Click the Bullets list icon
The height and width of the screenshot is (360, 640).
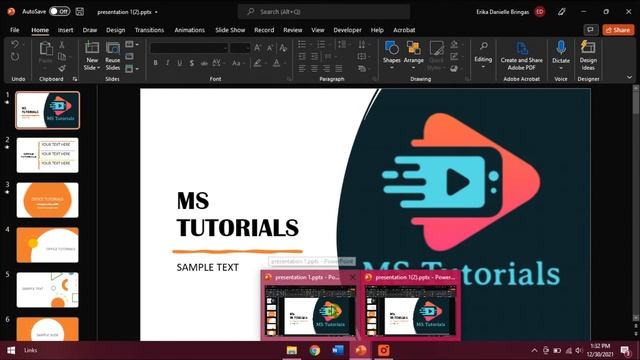302,44
